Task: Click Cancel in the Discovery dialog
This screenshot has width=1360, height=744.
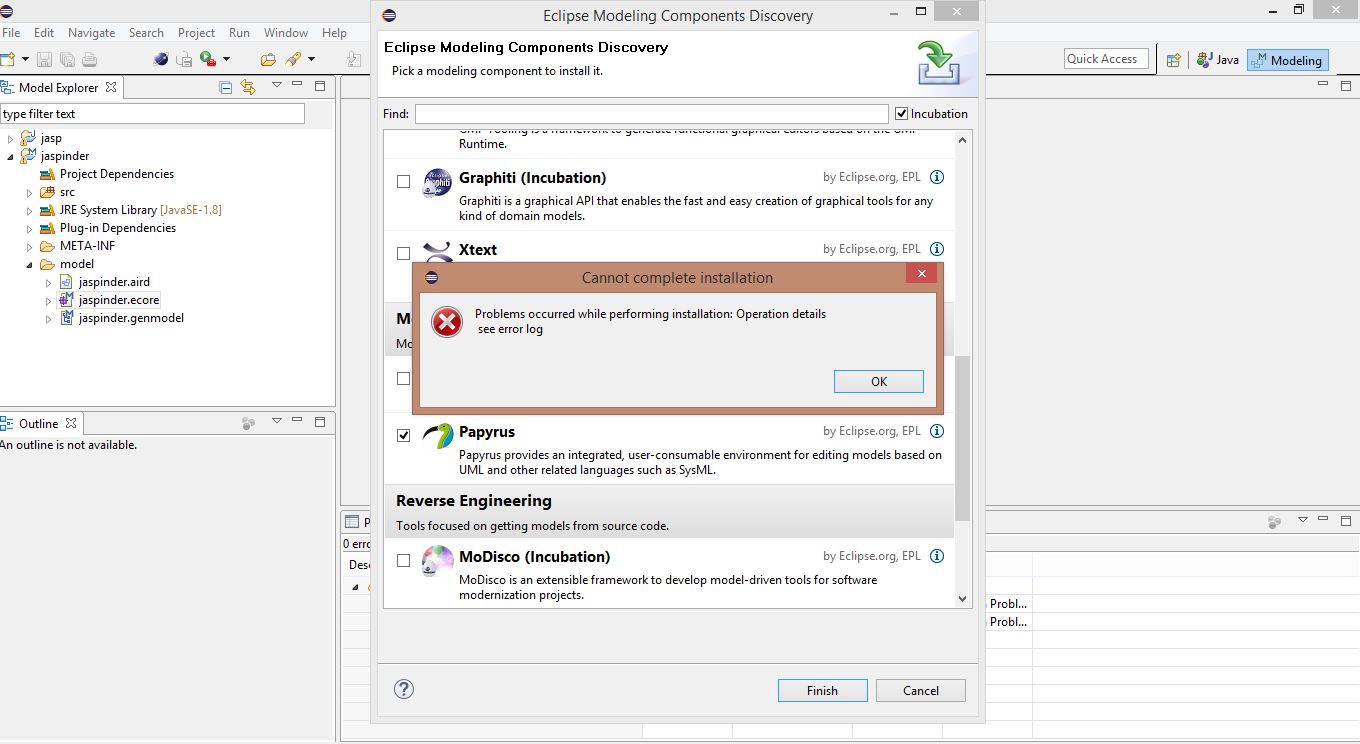Action: point(920,690)
